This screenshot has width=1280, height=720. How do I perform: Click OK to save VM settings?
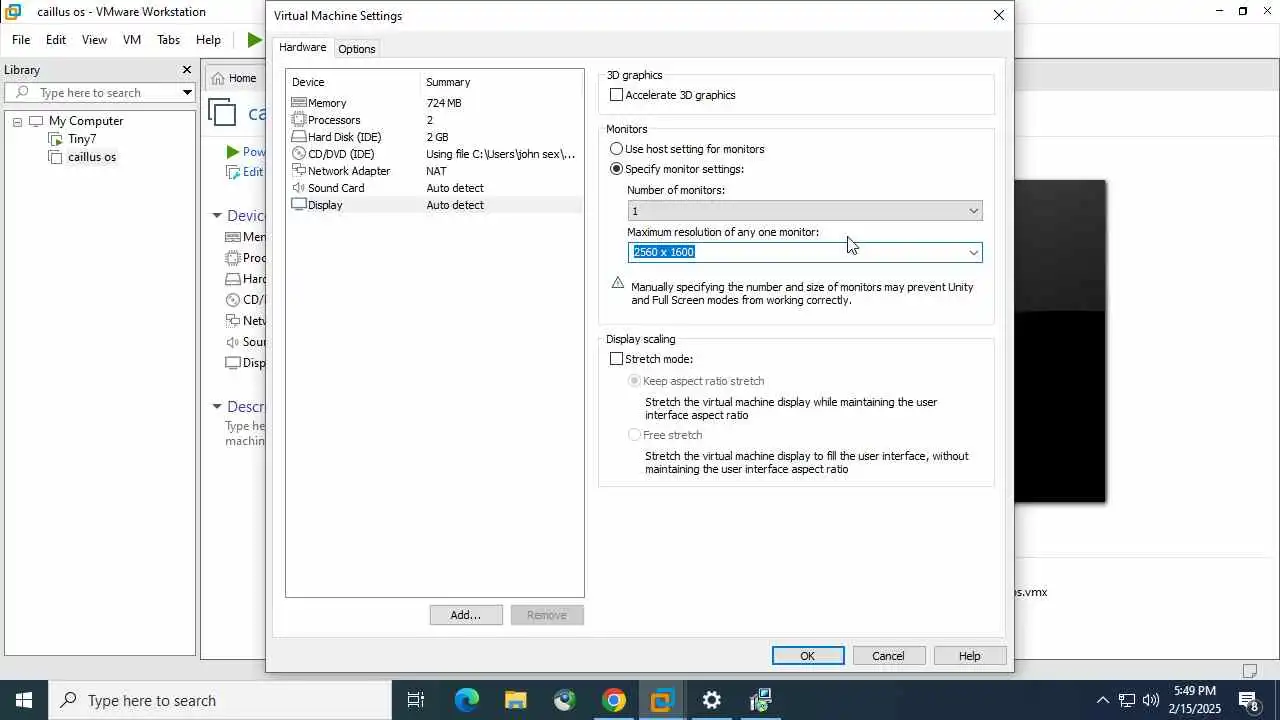808,656
